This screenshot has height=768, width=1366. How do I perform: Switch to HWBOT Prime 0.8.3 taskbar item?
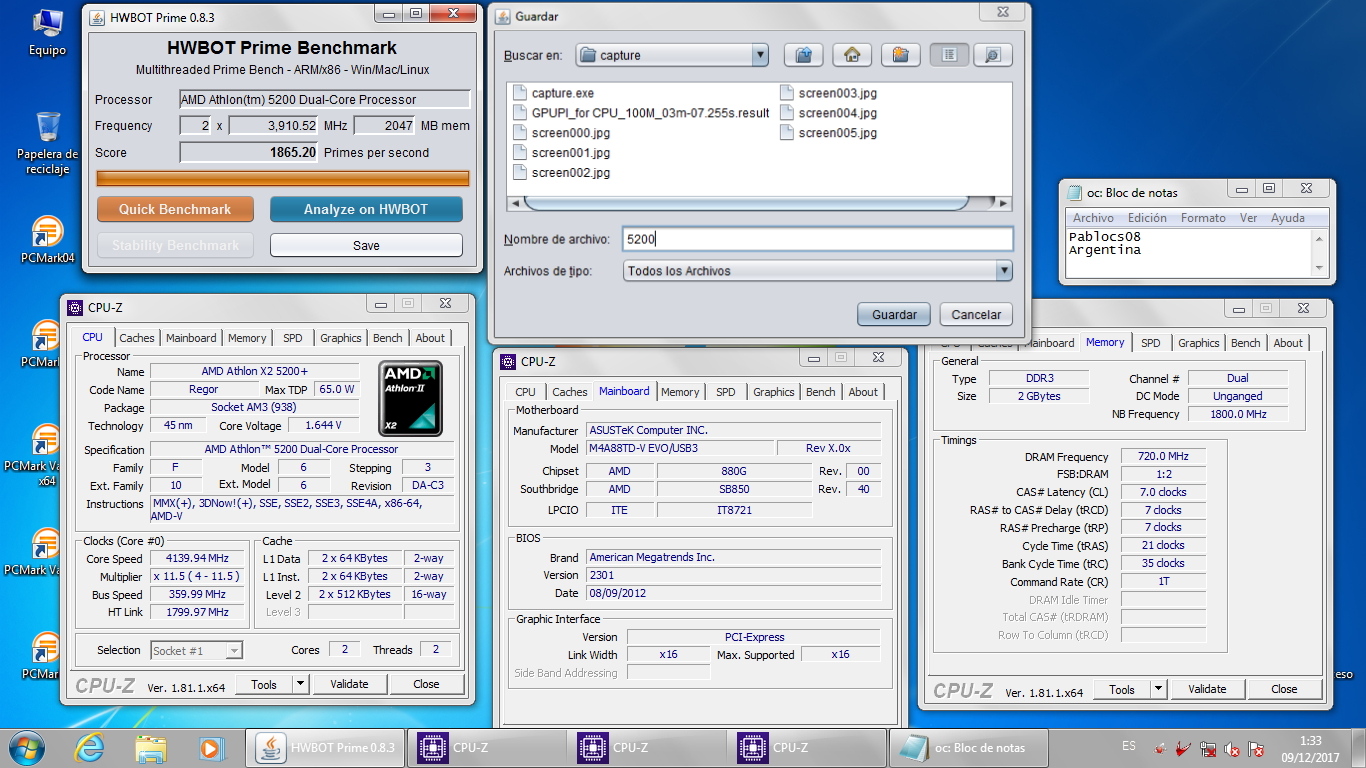click(x=325, y=747)
